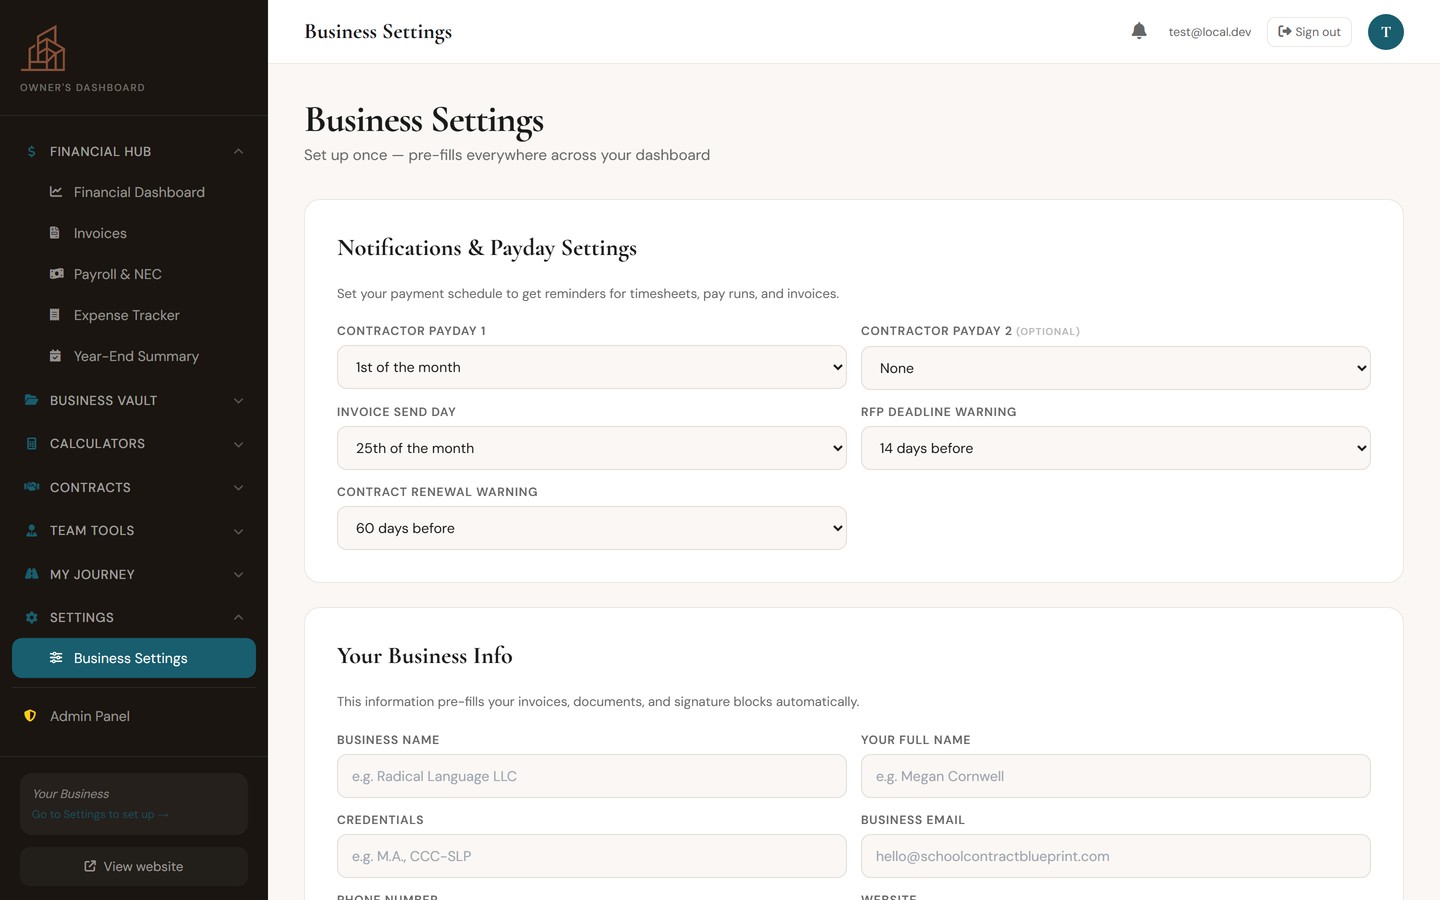The width and height of the screenshot is (1440, 900).
Task: Open the notifications bell
Action: click(1139, 31)
